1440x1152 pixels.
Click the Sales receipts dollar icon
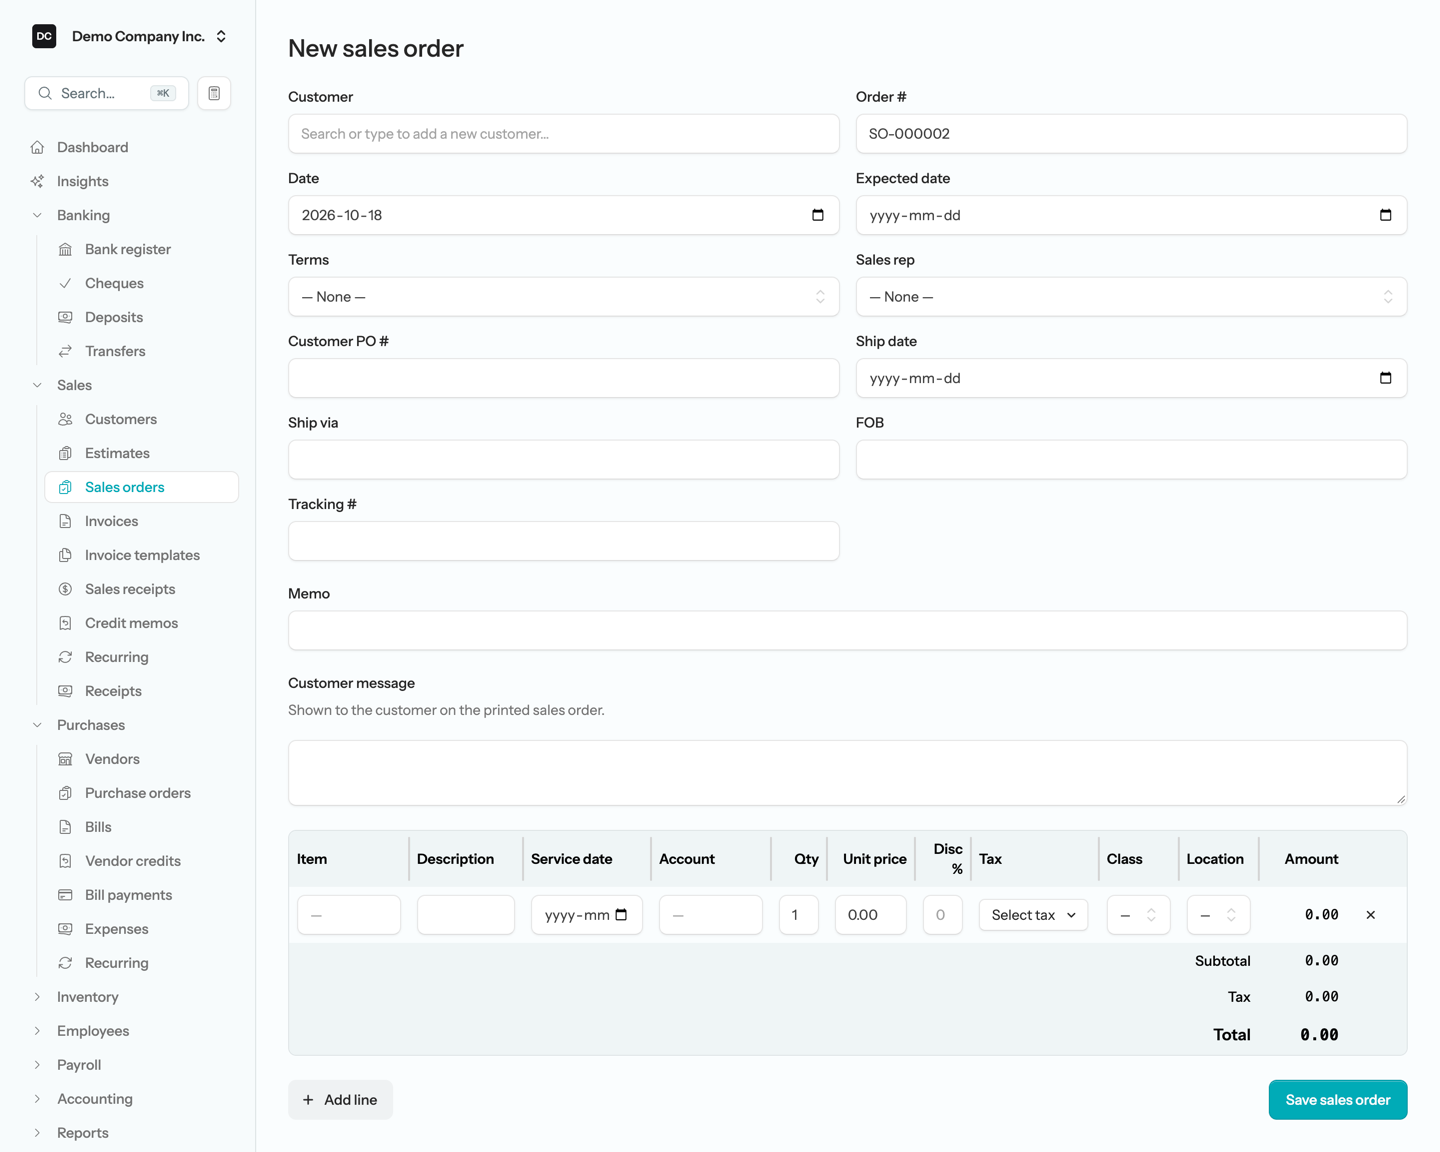pos(65,589)
